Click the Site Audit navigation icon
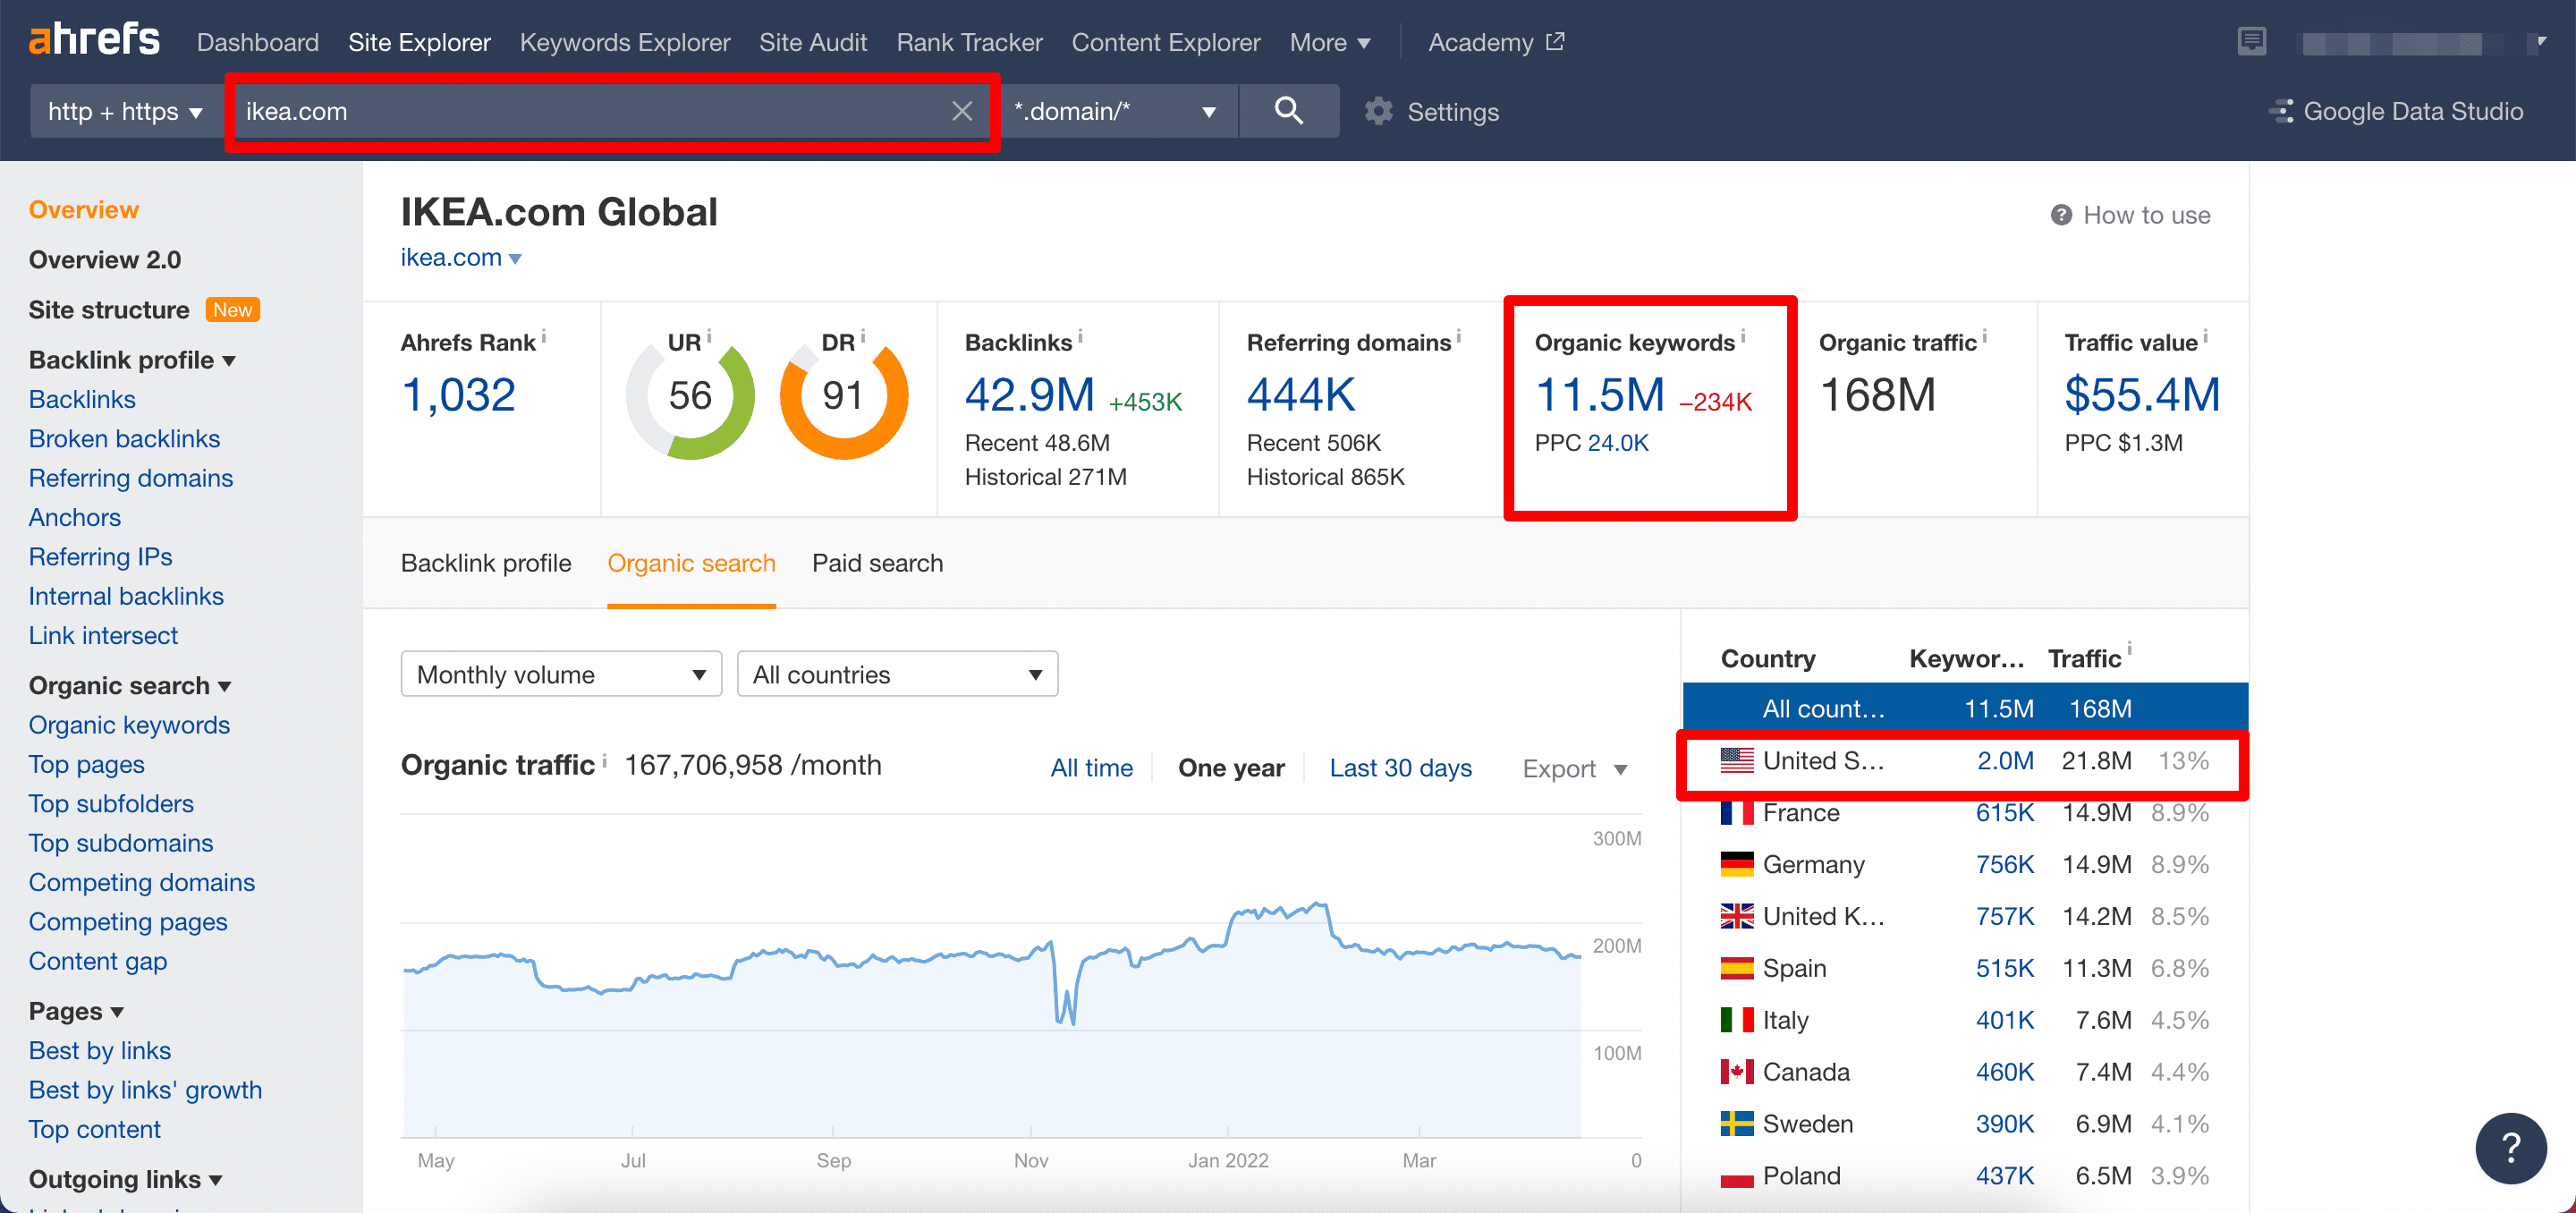 [x=811, y=41]
